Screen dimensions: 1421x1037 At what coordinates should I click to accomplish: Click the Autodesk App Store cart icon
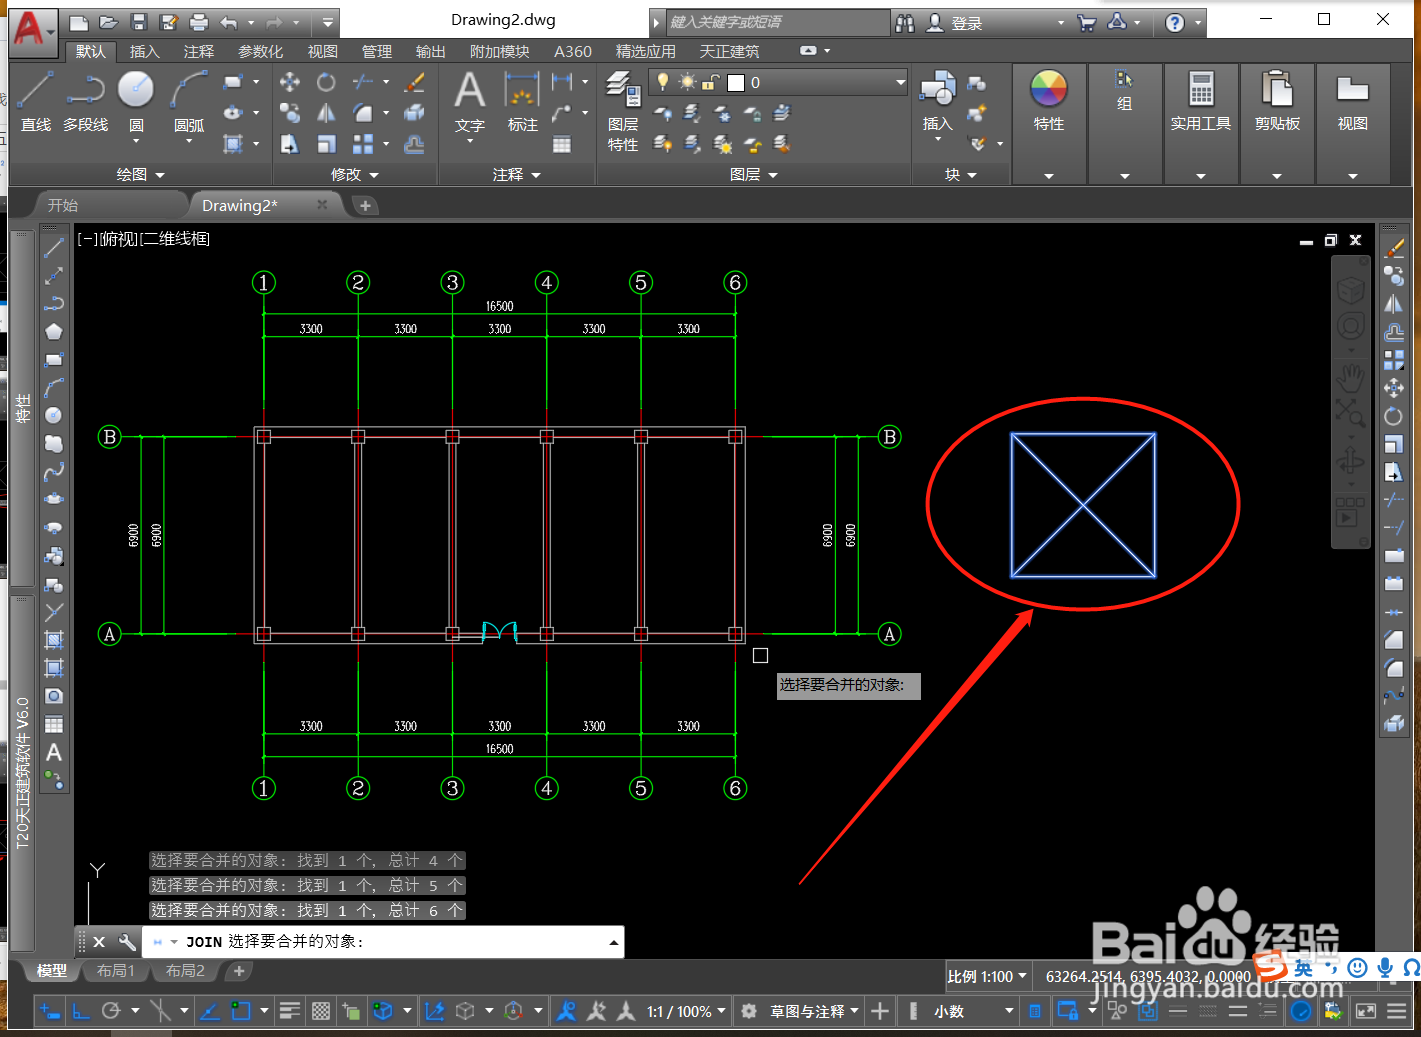pyautogui.click(x=1087, y=22)
